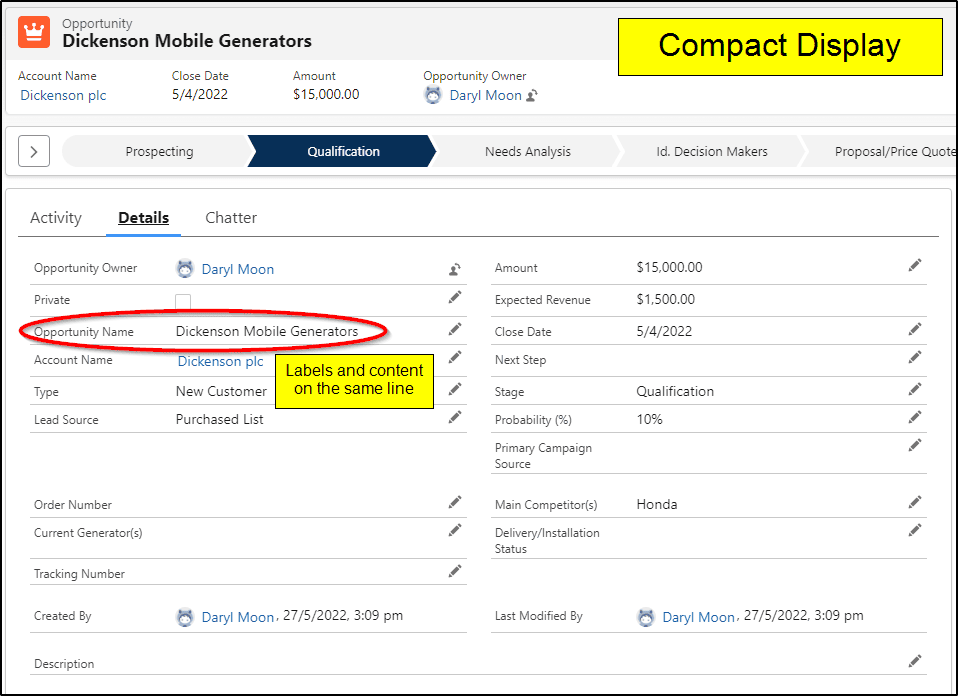Select the Qualification stage in path
The width and height of the screenshot is (958, 696).
tap(343, 152)
